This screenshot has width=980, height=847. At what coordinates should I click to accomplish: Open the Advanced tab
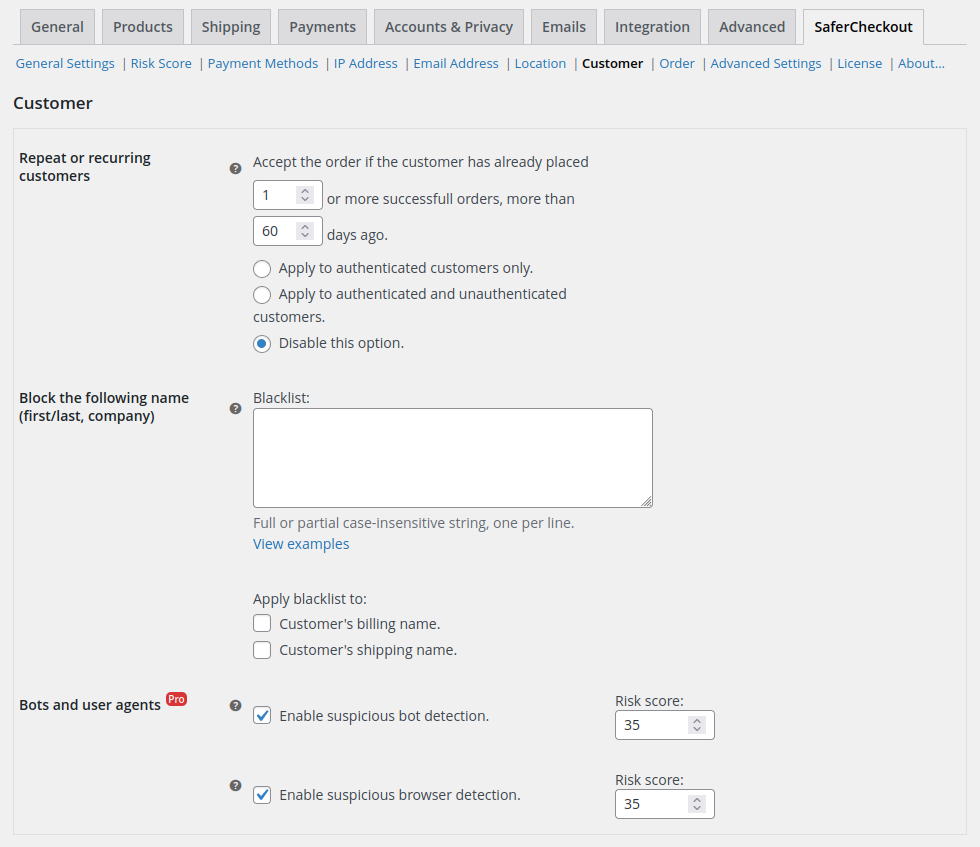(752, 27)
